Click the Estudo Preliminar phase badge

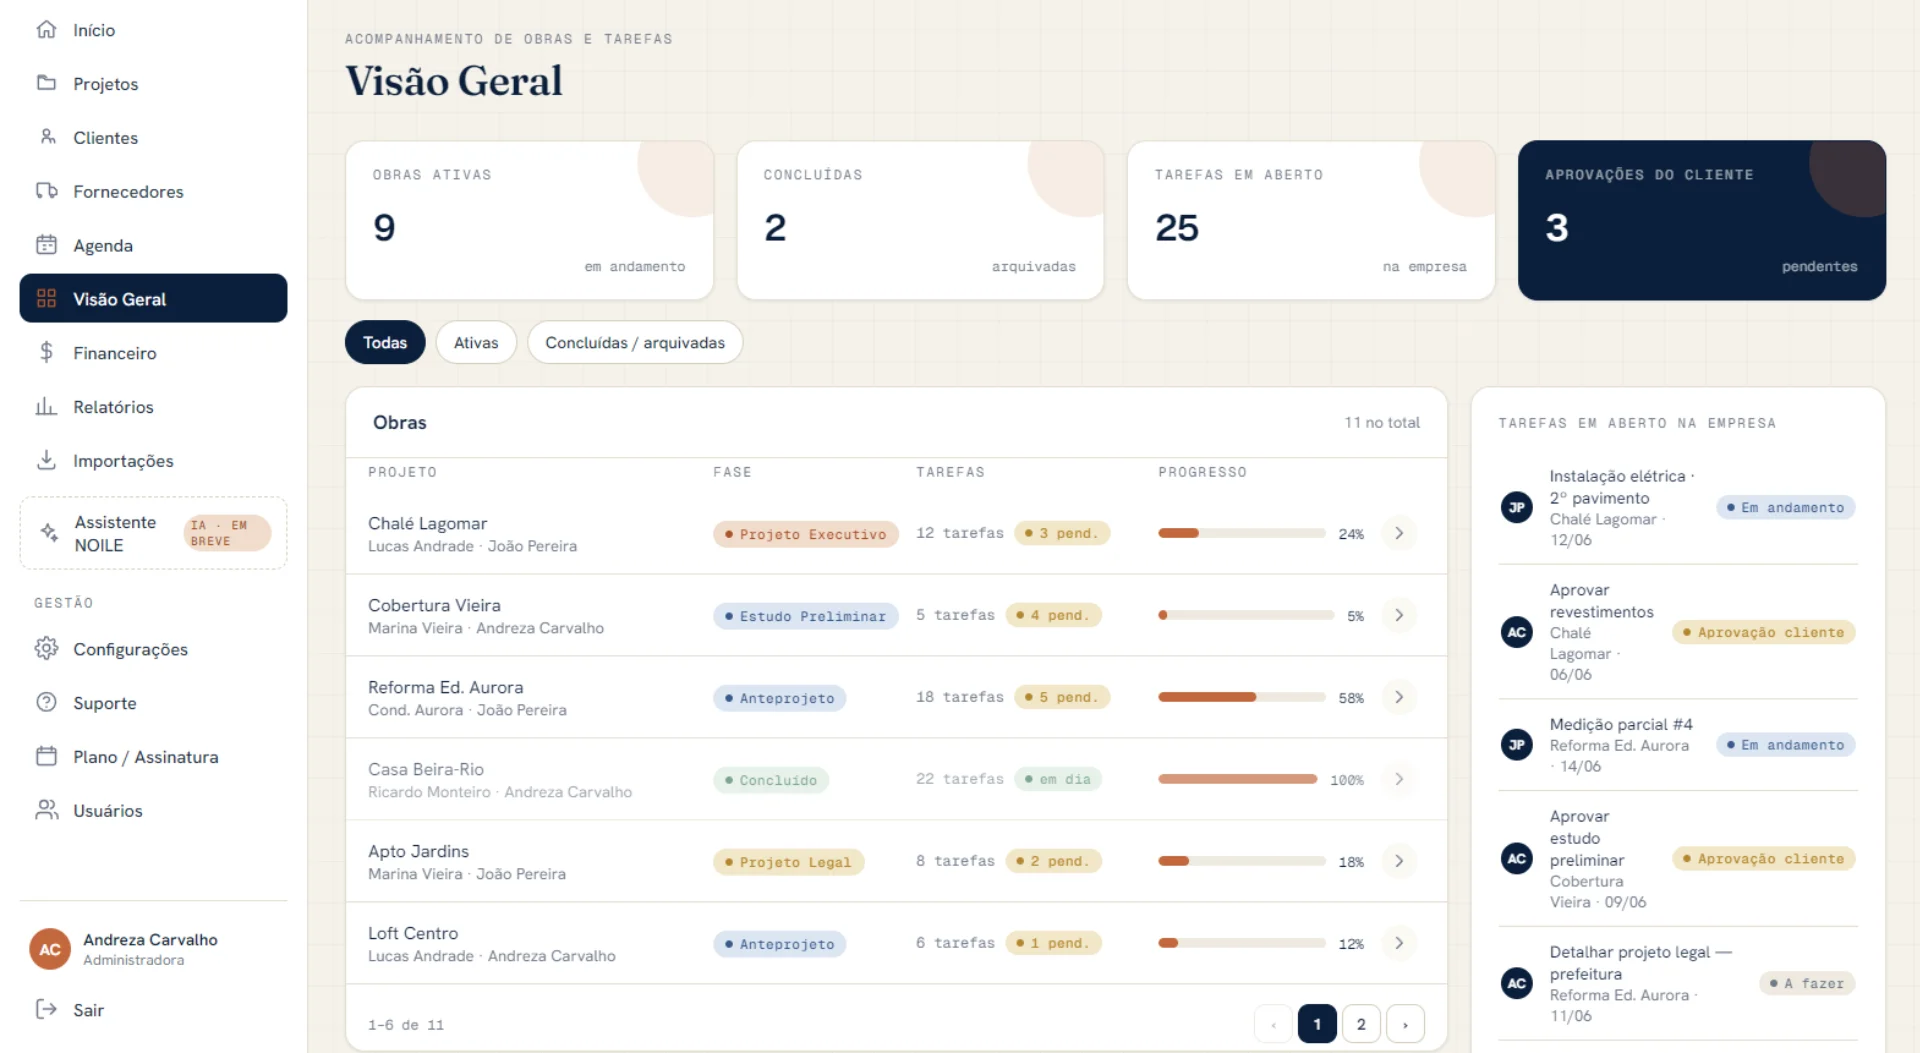806,616
